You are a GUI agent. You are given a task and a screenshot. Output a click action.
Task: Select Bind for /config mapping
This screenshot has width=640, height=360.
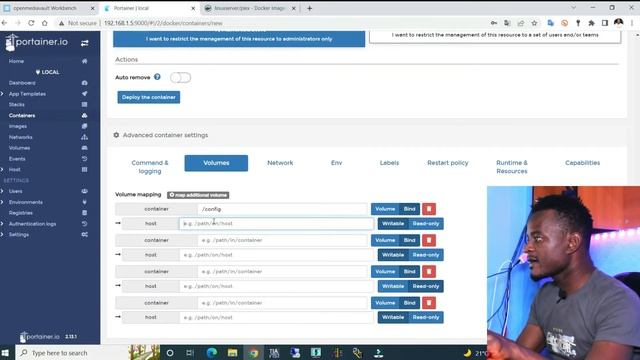409,209
